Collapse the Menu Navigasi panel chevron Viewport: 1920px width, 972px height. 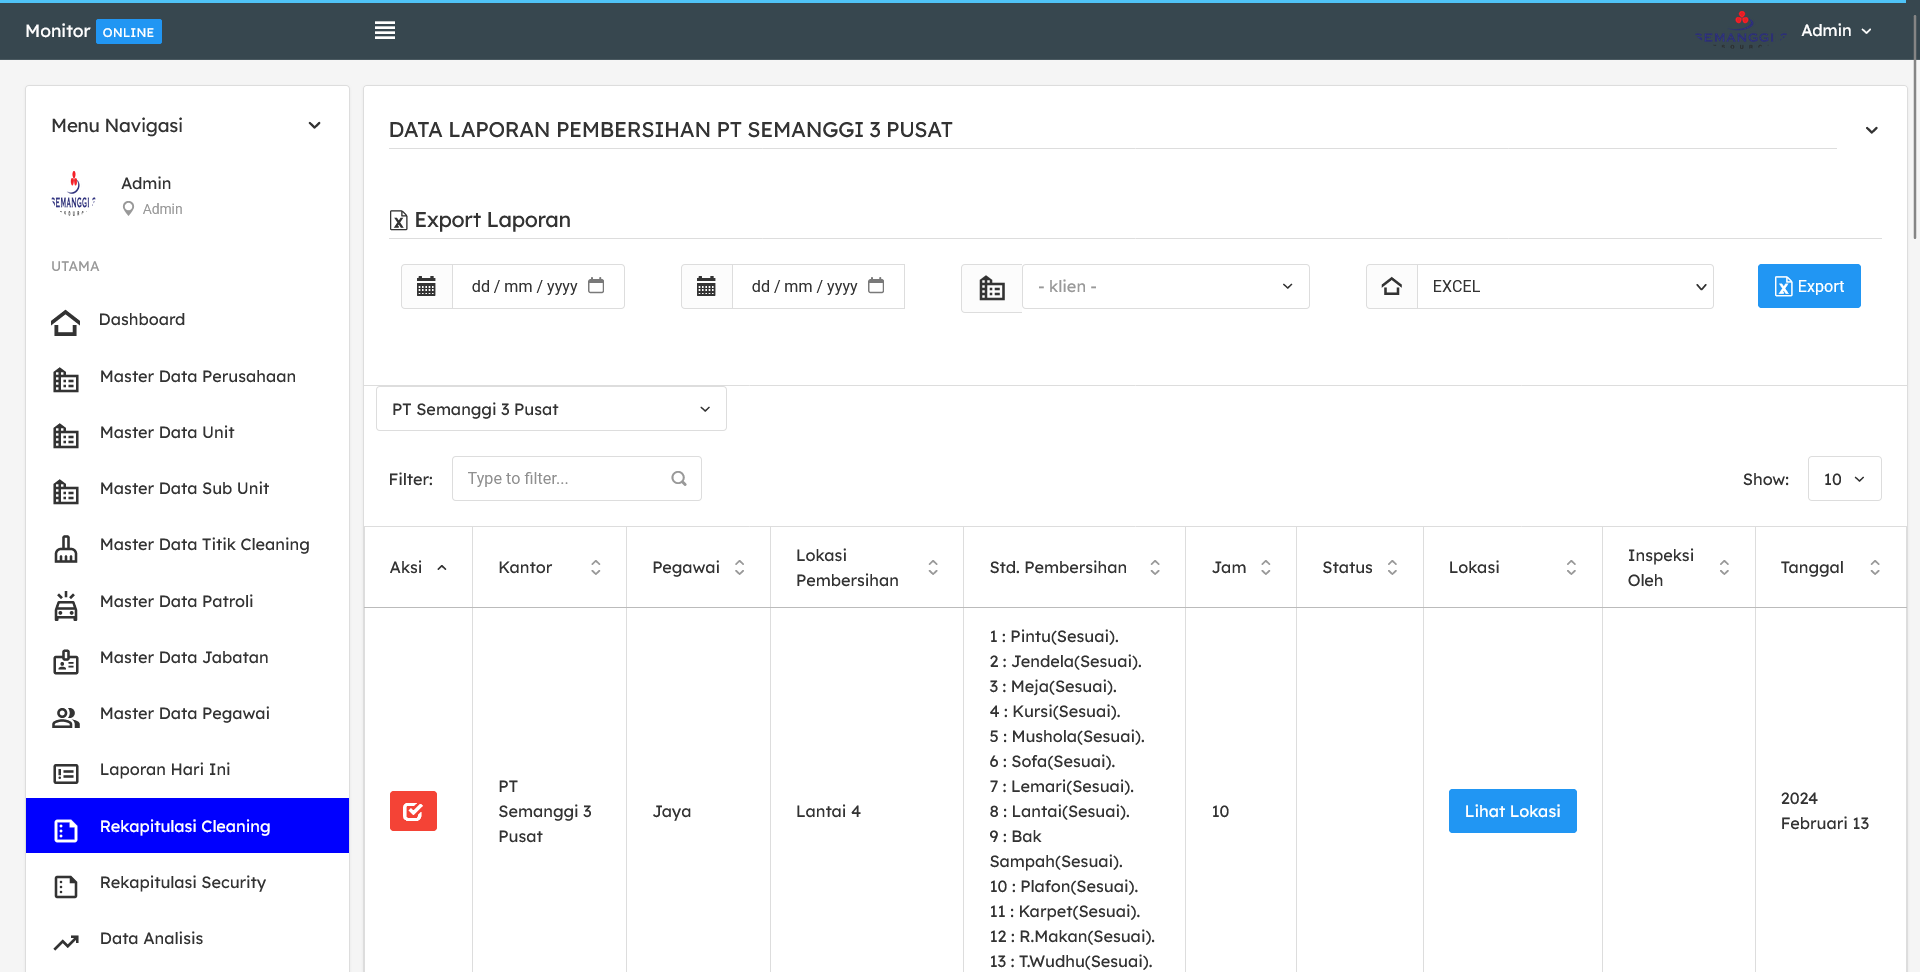(314, 126)
